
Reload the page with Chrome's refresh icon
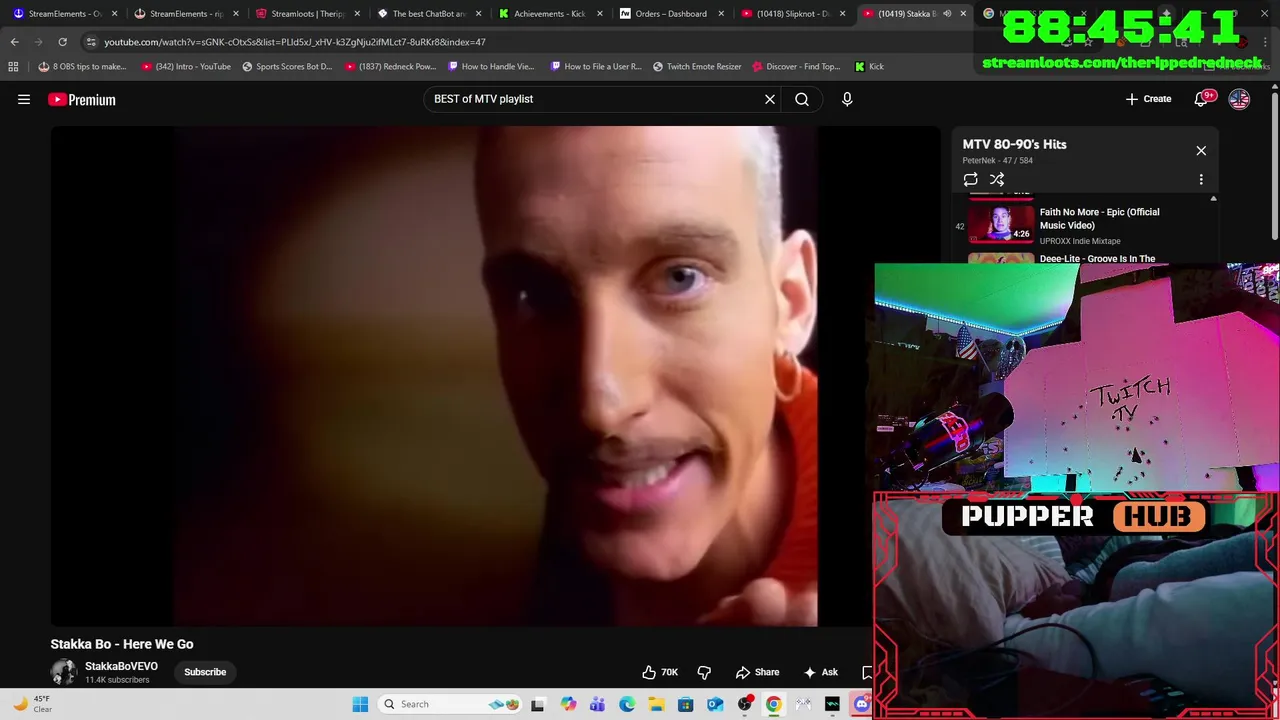[x=62, y=42]
